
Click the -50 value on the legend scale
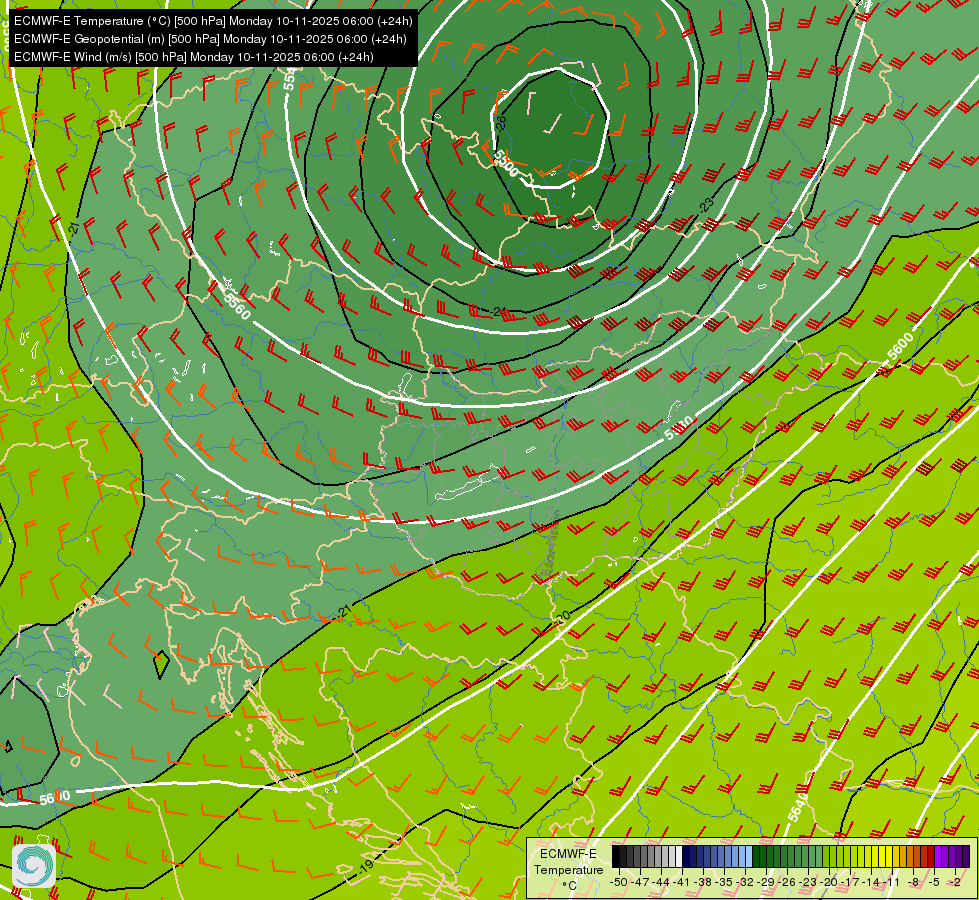point(619,882)
